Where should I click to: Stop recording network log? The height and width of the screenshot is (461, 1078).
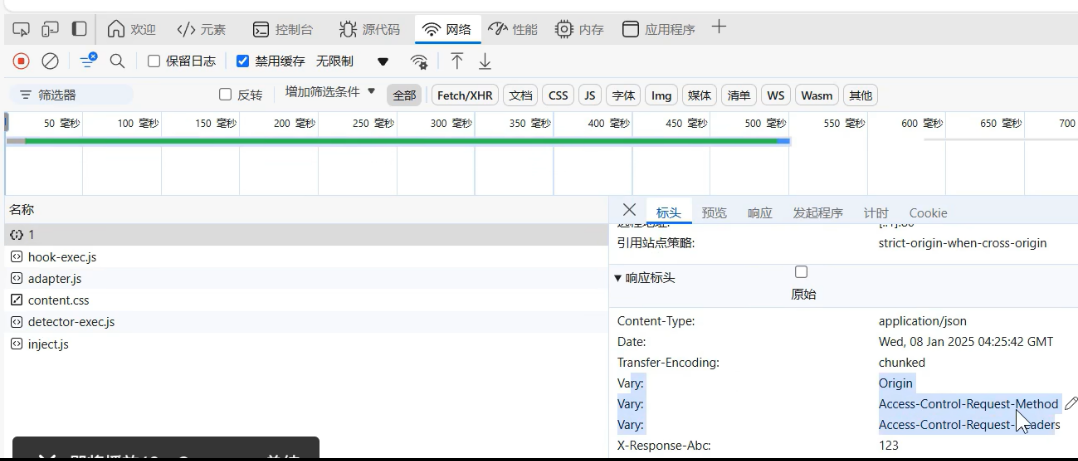pos(21,61)
